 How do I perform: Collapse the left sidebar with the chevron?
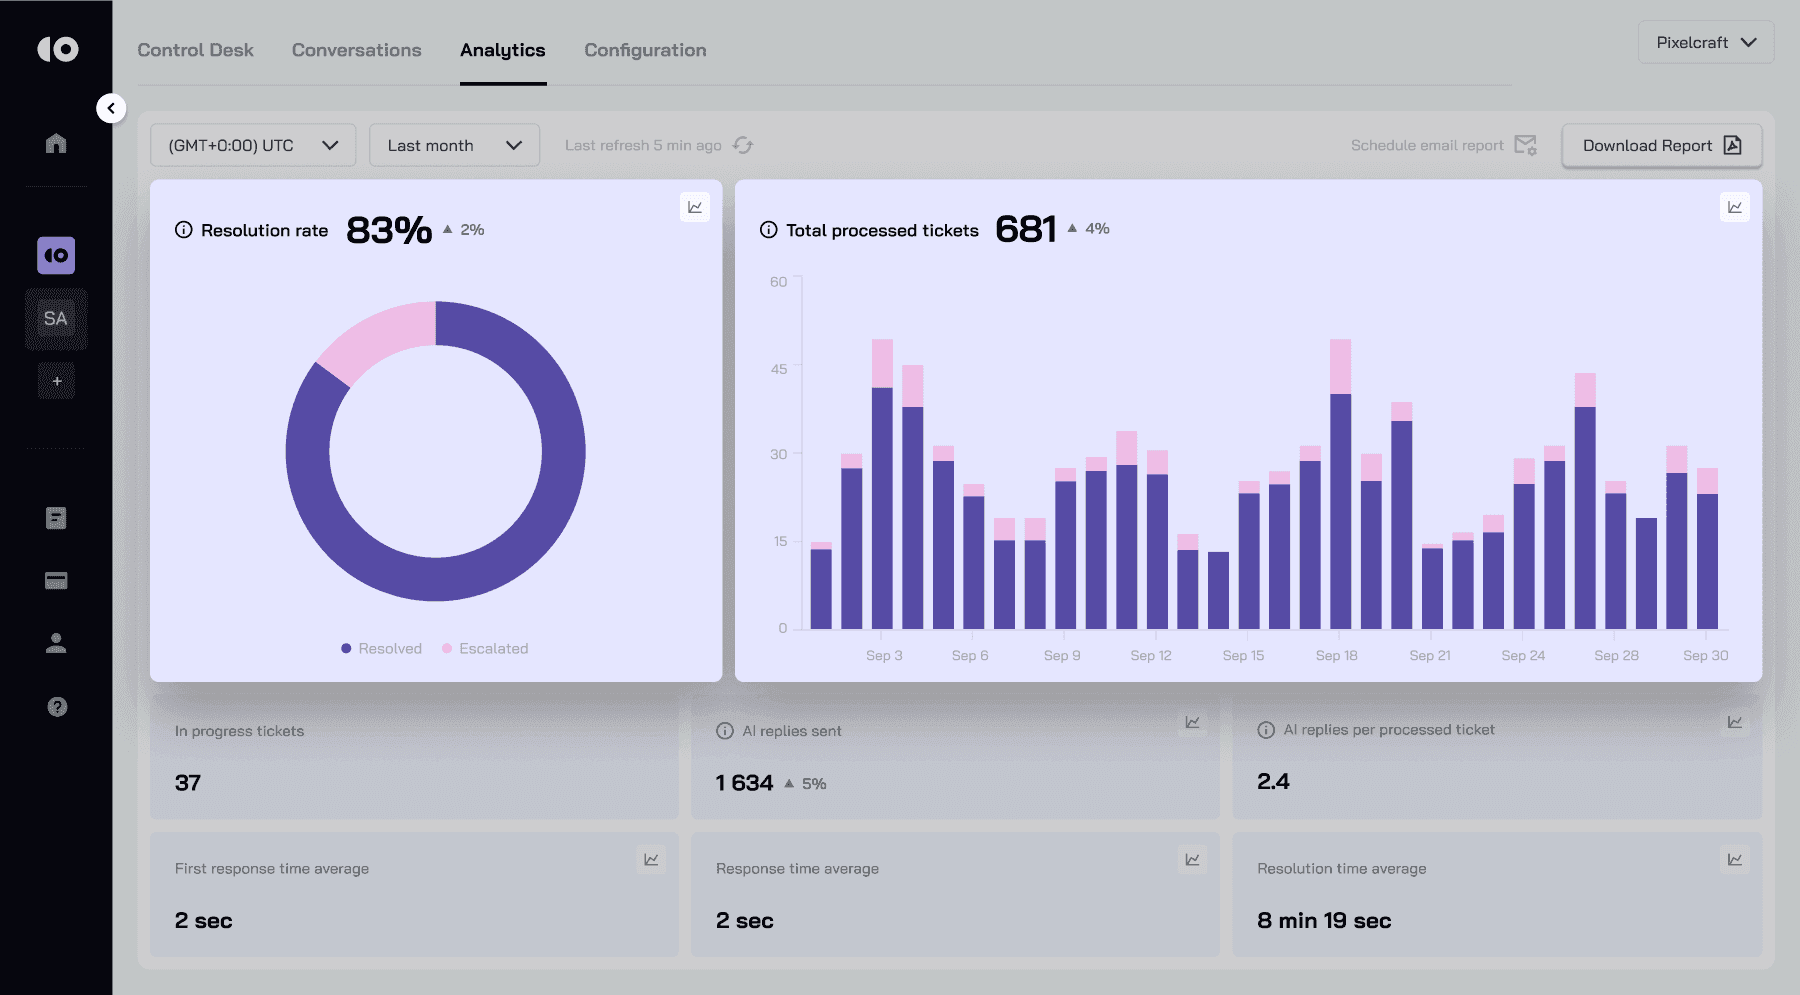pyautogui.click(x=110, y=107)
